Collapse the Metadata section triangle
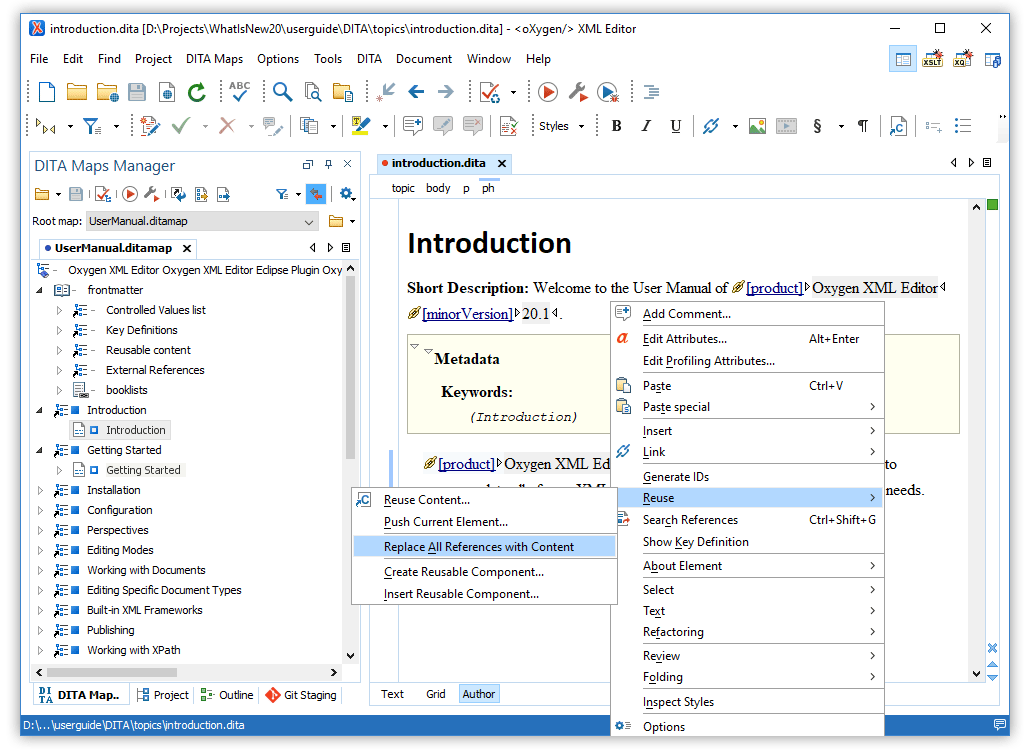 pyautogui.click(x=428, y=351)
